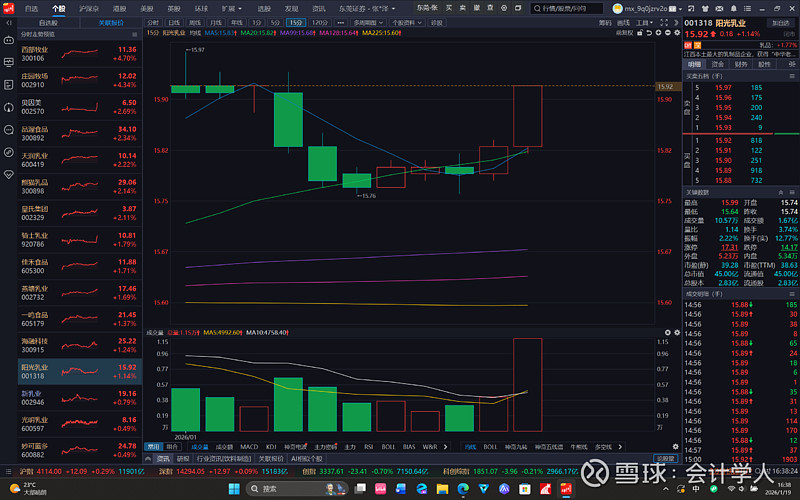Expand the 多周期同列 dropdown
The width and height of the screenshot is (800, 500).
click(356, 21)
